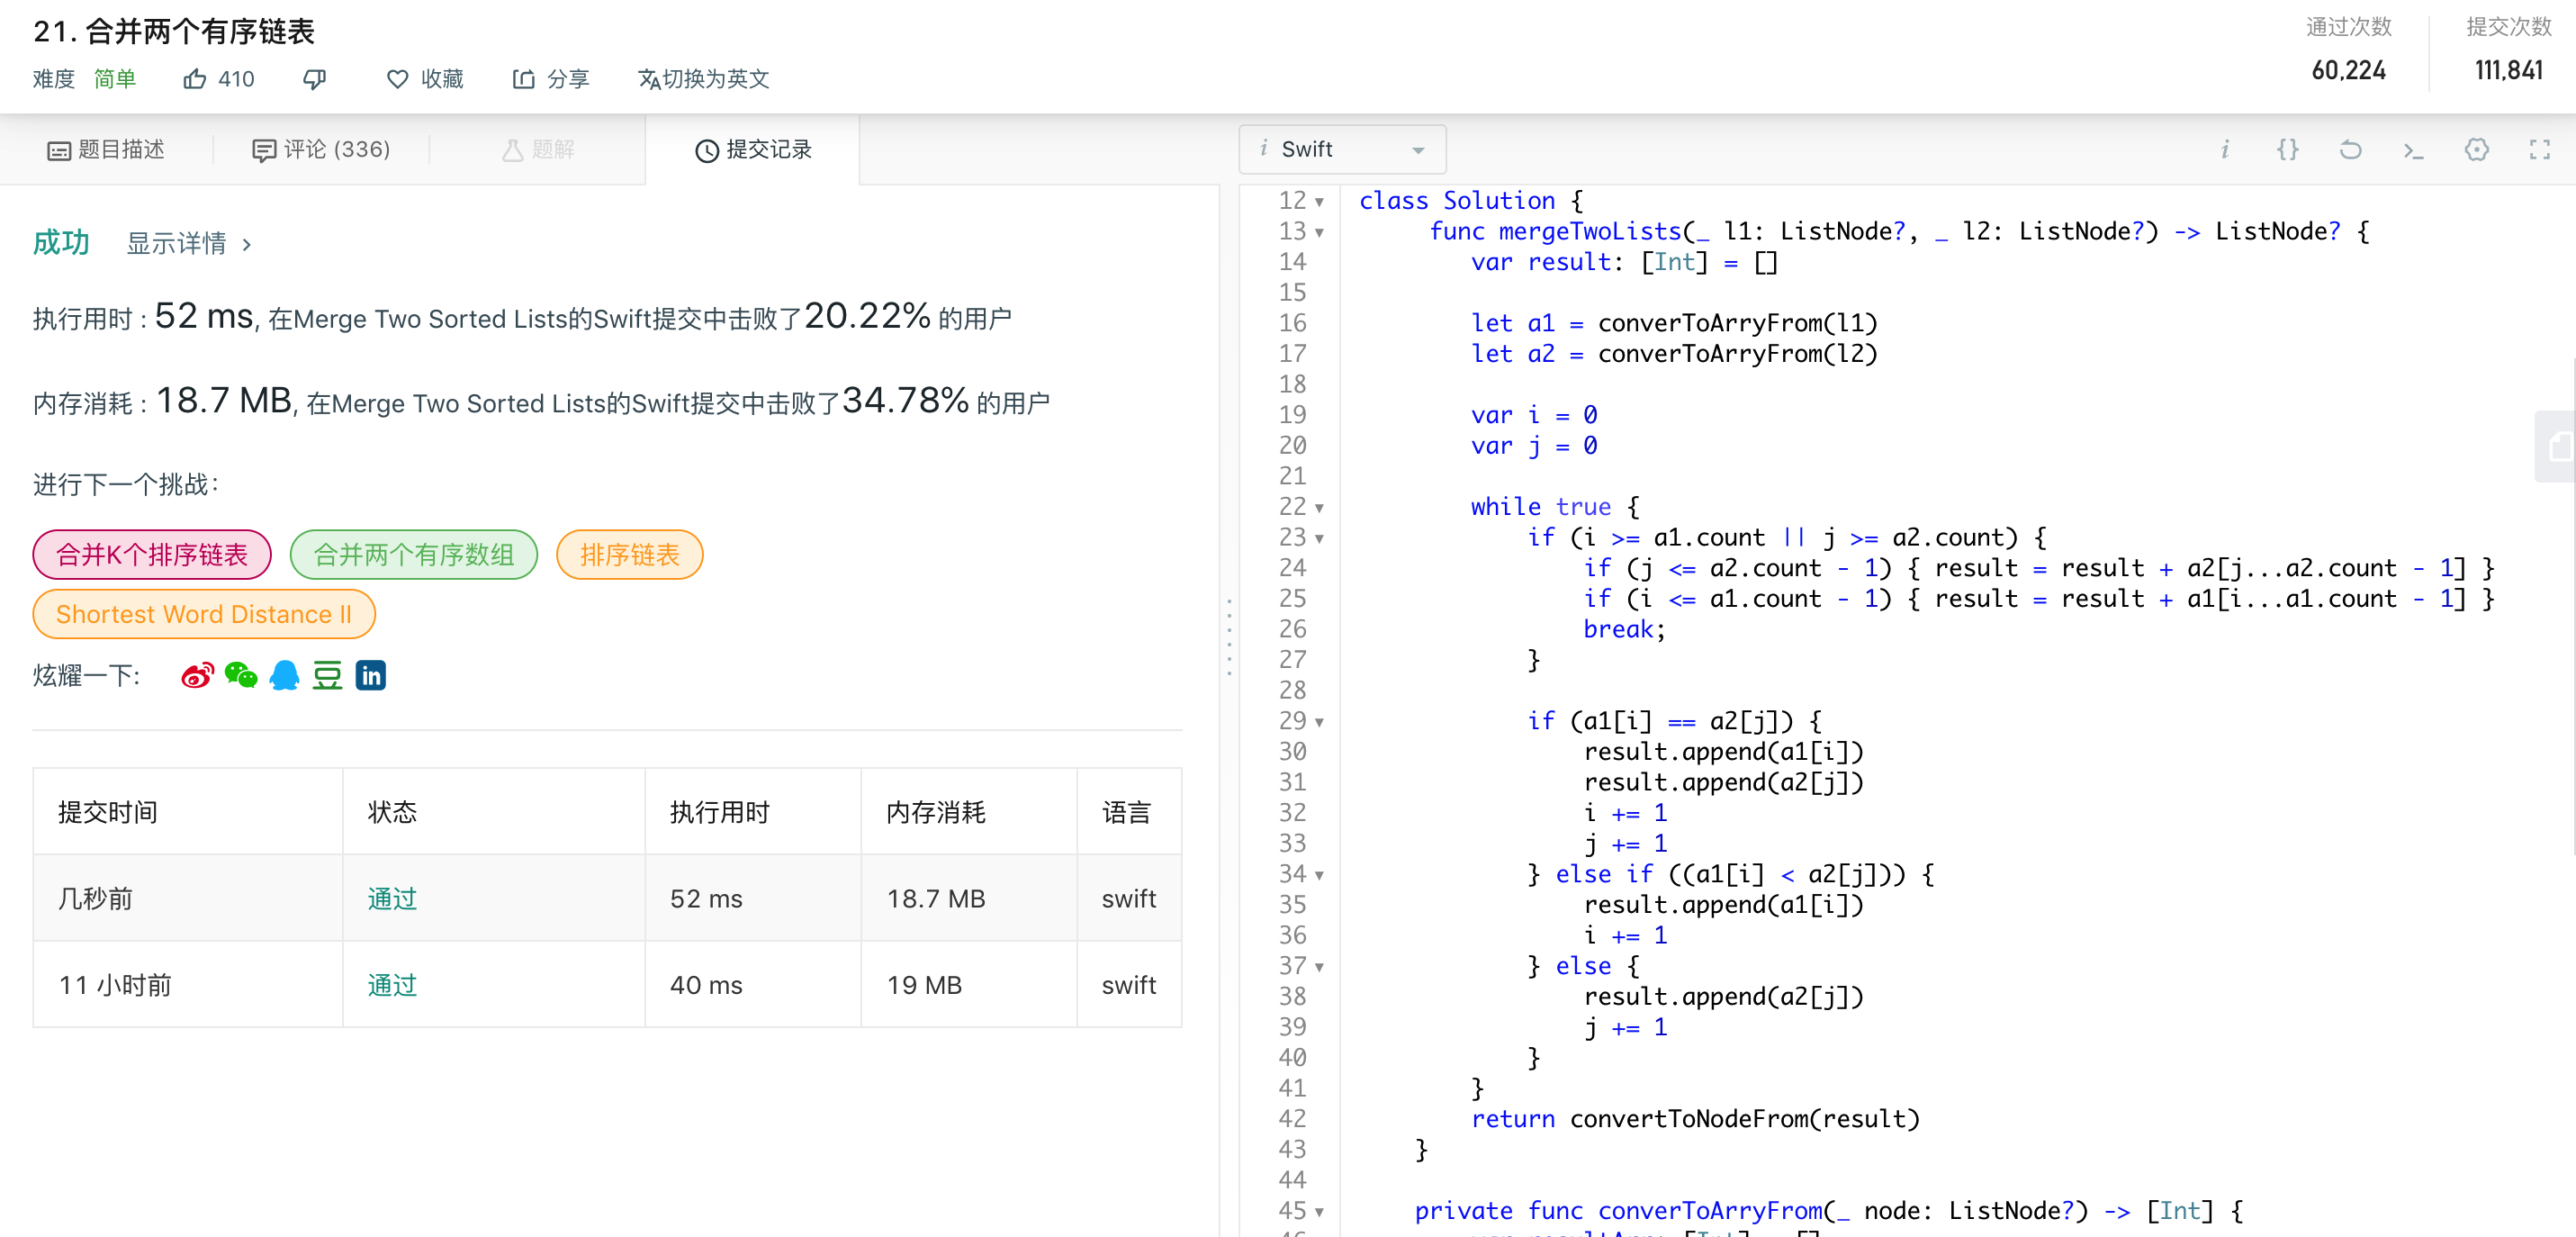Click the 111,841 提交次数 value
Screen dimensions: 2576x1237
2508,70
